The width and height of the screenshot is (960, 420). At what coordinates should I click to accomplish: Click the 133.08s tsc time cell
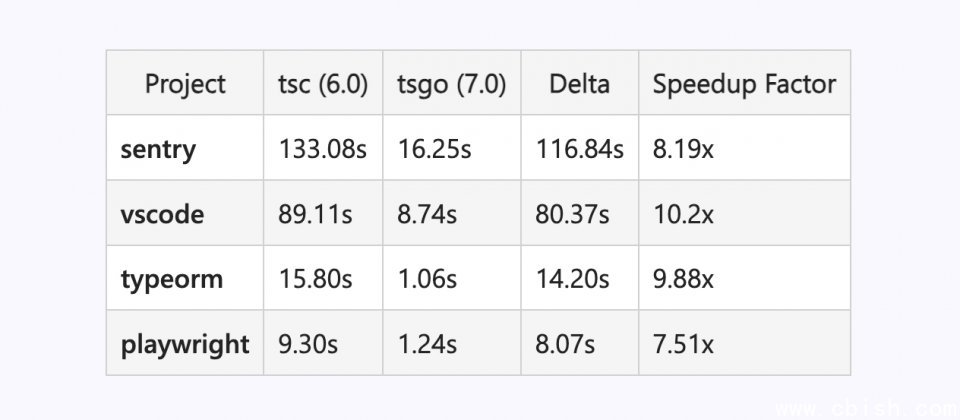[323, 150]
